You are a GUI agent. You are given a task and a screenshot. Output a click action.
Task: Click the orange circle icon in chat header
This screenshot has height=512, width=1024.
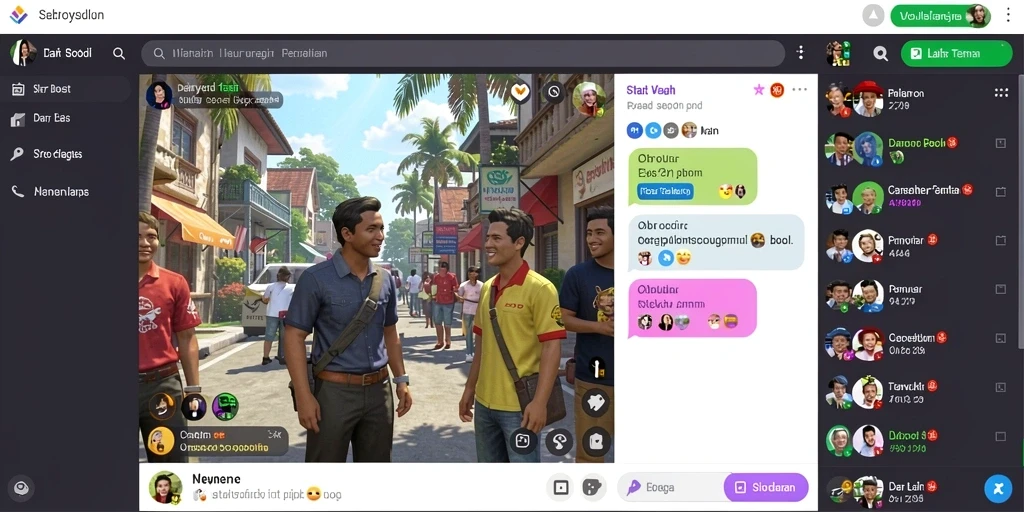point(776,90)
